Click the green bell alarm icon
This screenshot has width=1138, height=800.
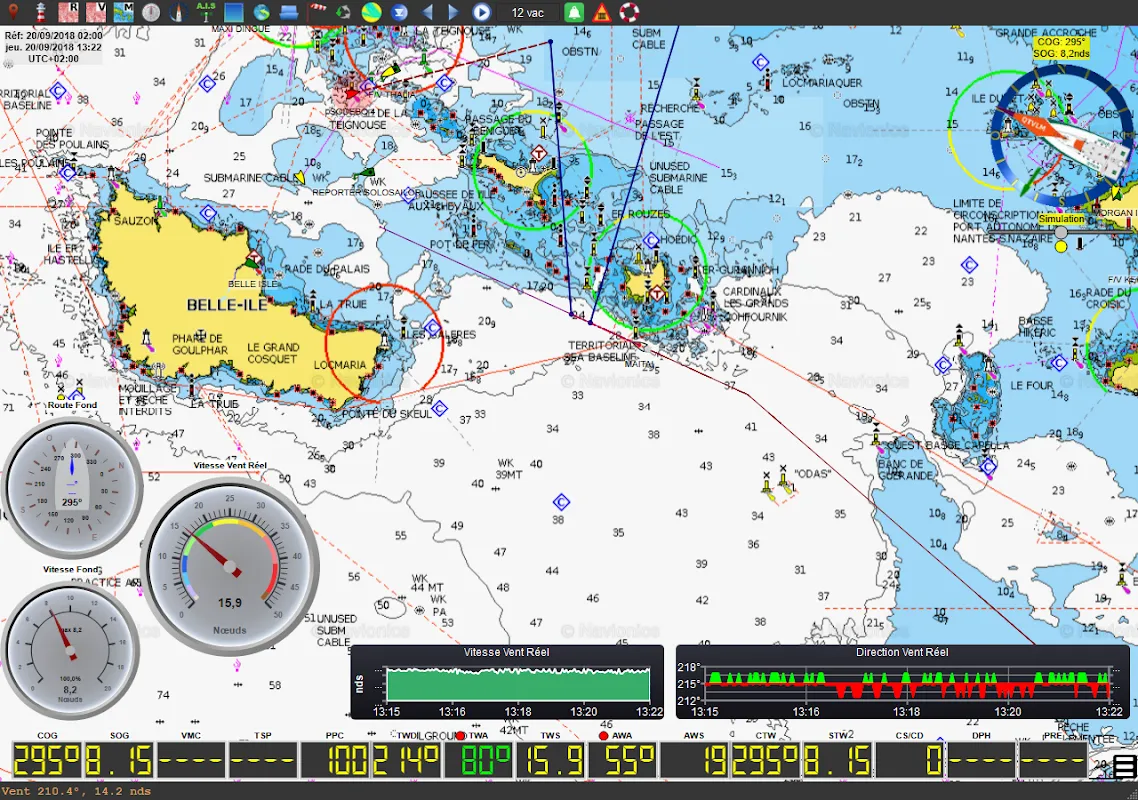point(574,12)
